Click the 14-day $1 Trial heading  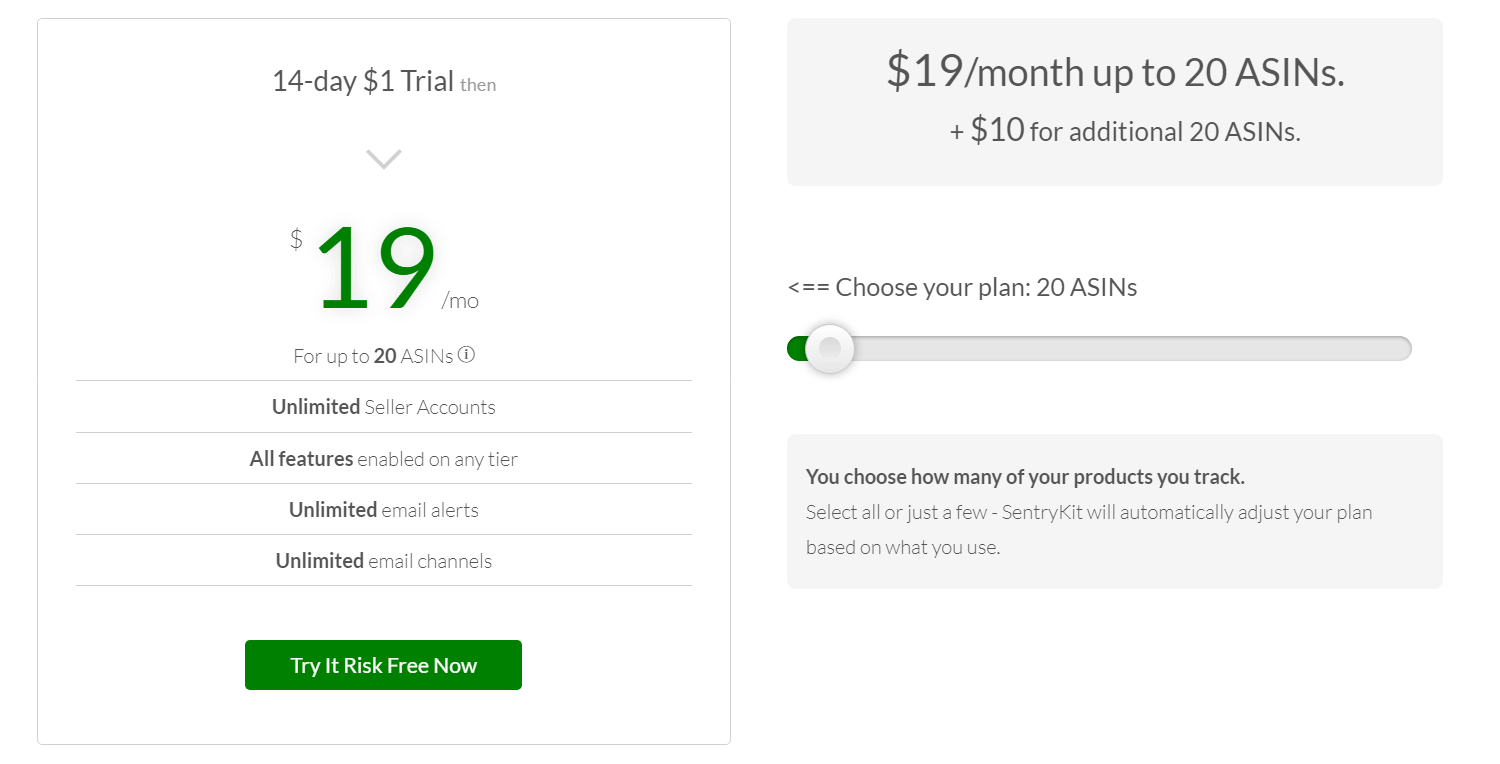[363, 82]
